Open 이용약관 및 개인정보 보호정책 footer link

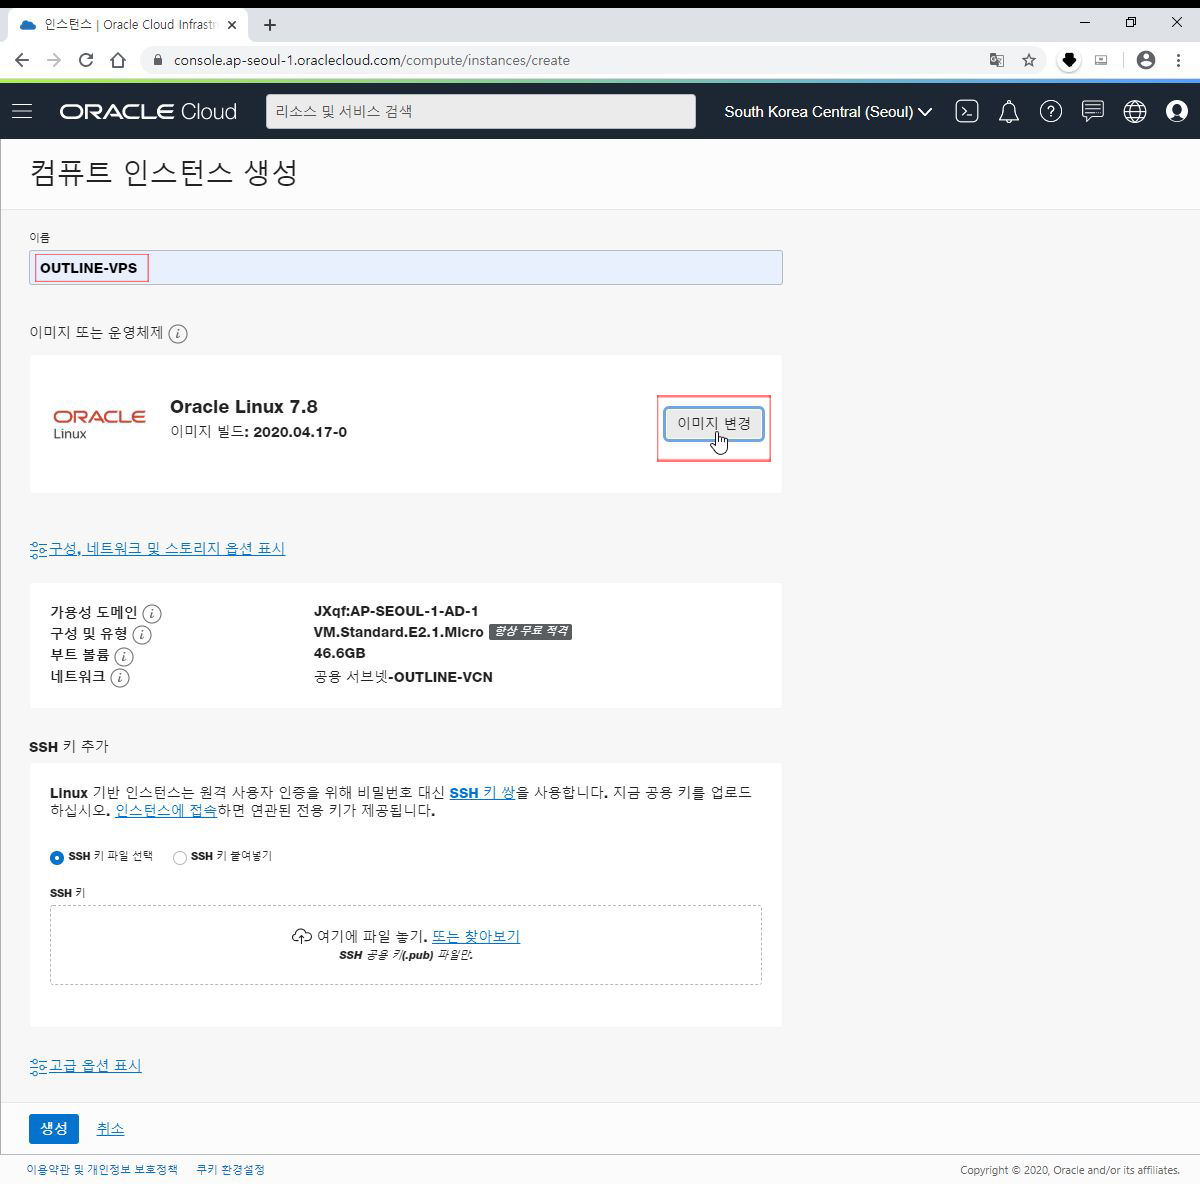coord(102,1169)
